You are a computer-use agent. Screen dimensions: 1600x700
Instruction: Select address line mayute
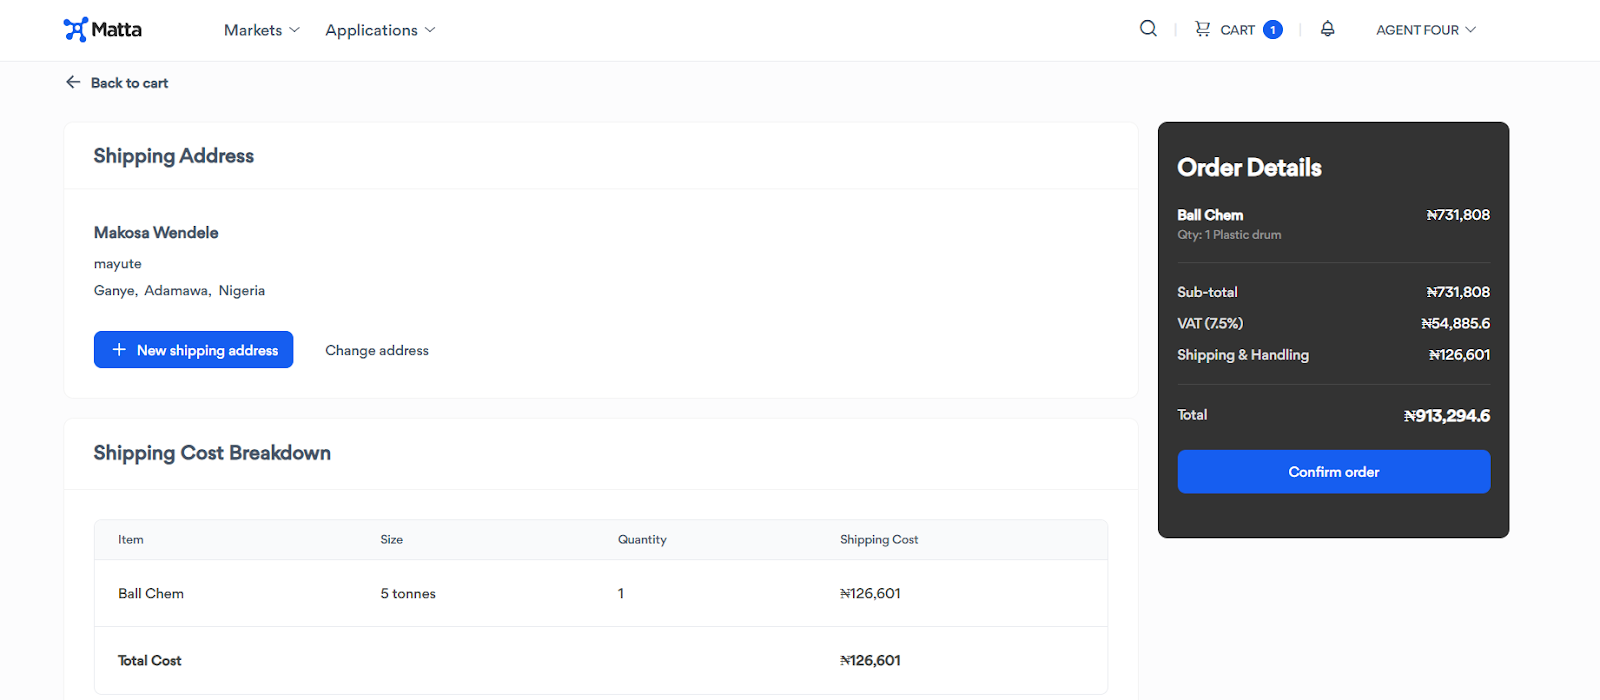118,264
